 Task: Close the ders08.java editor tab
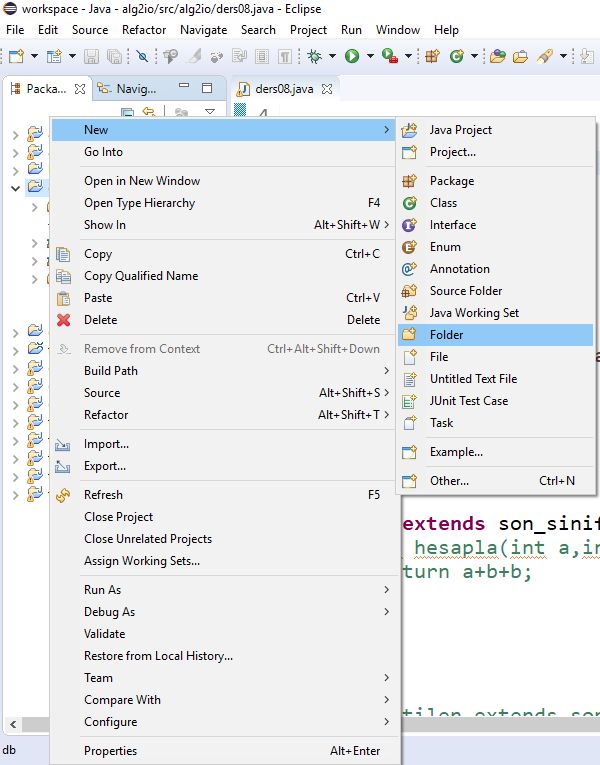(327, 89)
